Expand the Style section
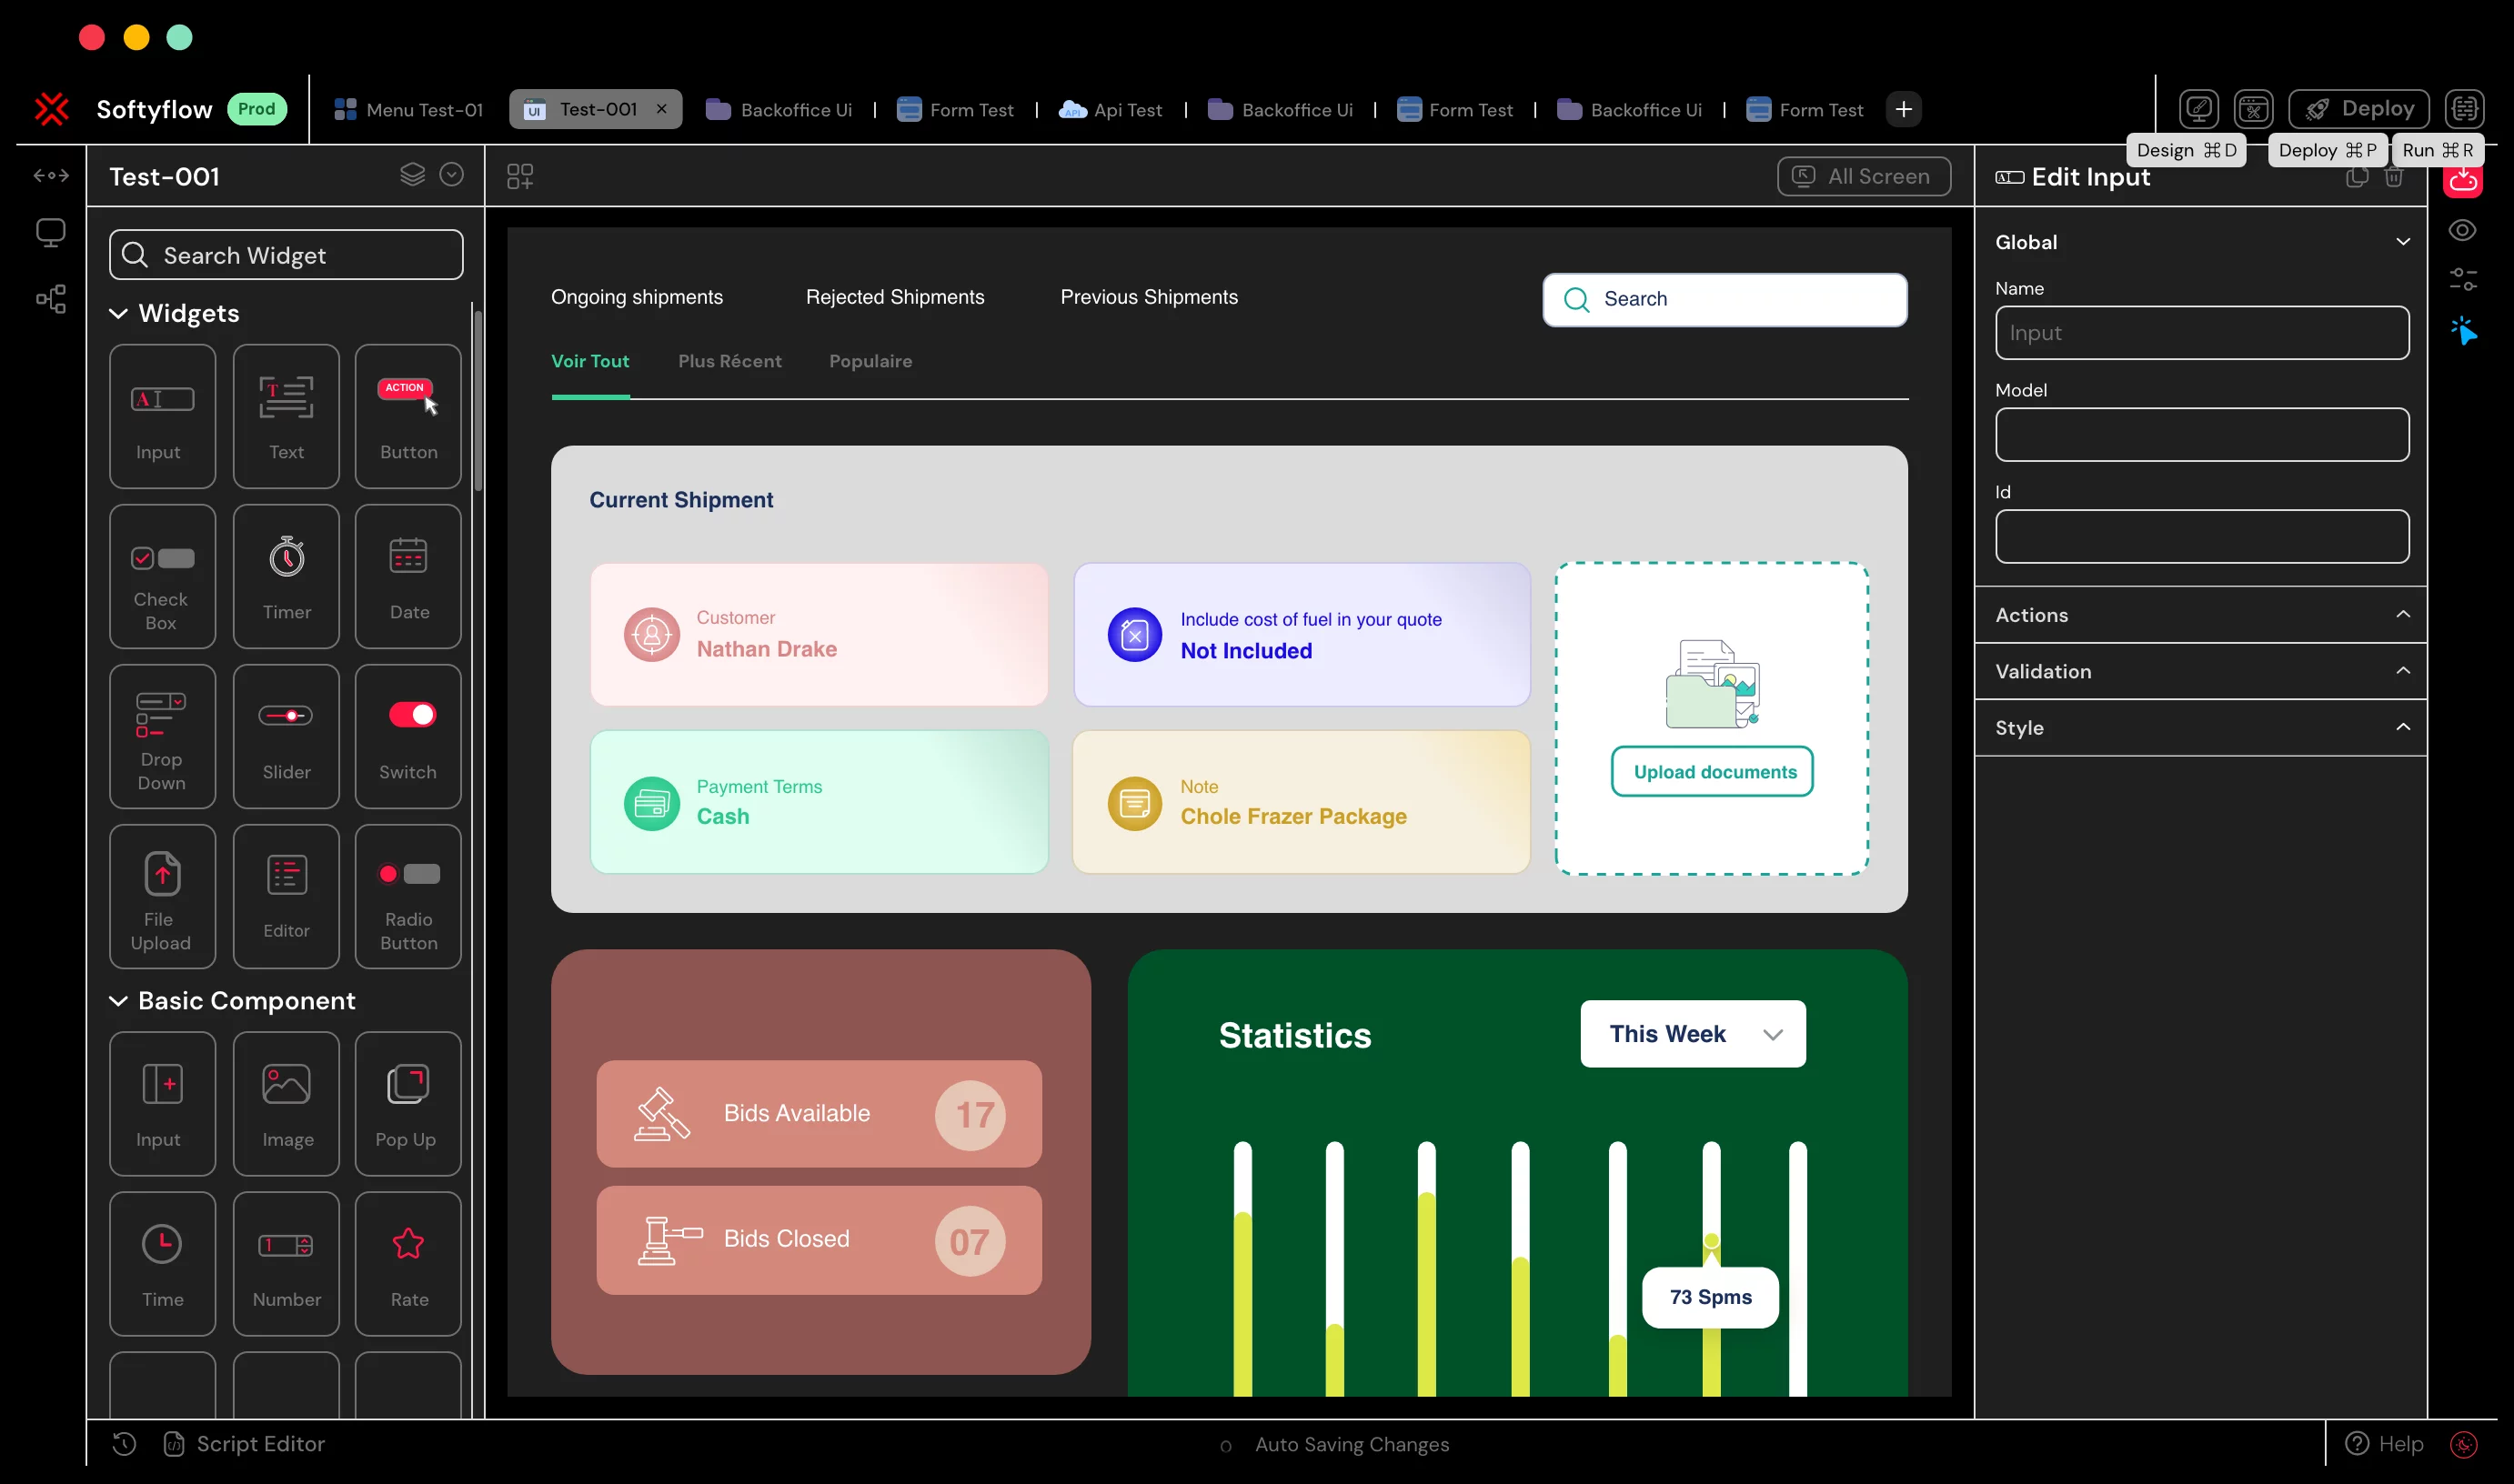Image resolution: width=2514 pixels, height=1484 pixels. coord(2403,727)
